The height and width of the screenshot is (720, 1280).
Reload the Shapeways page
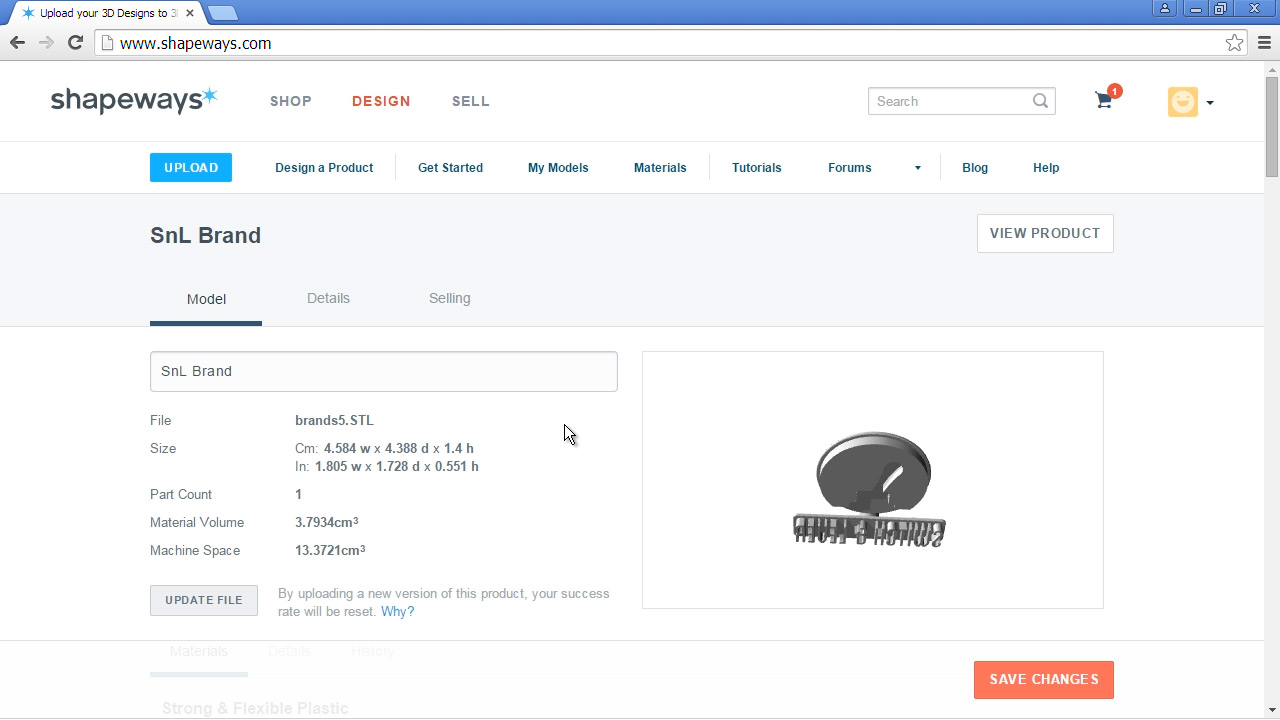75,43
